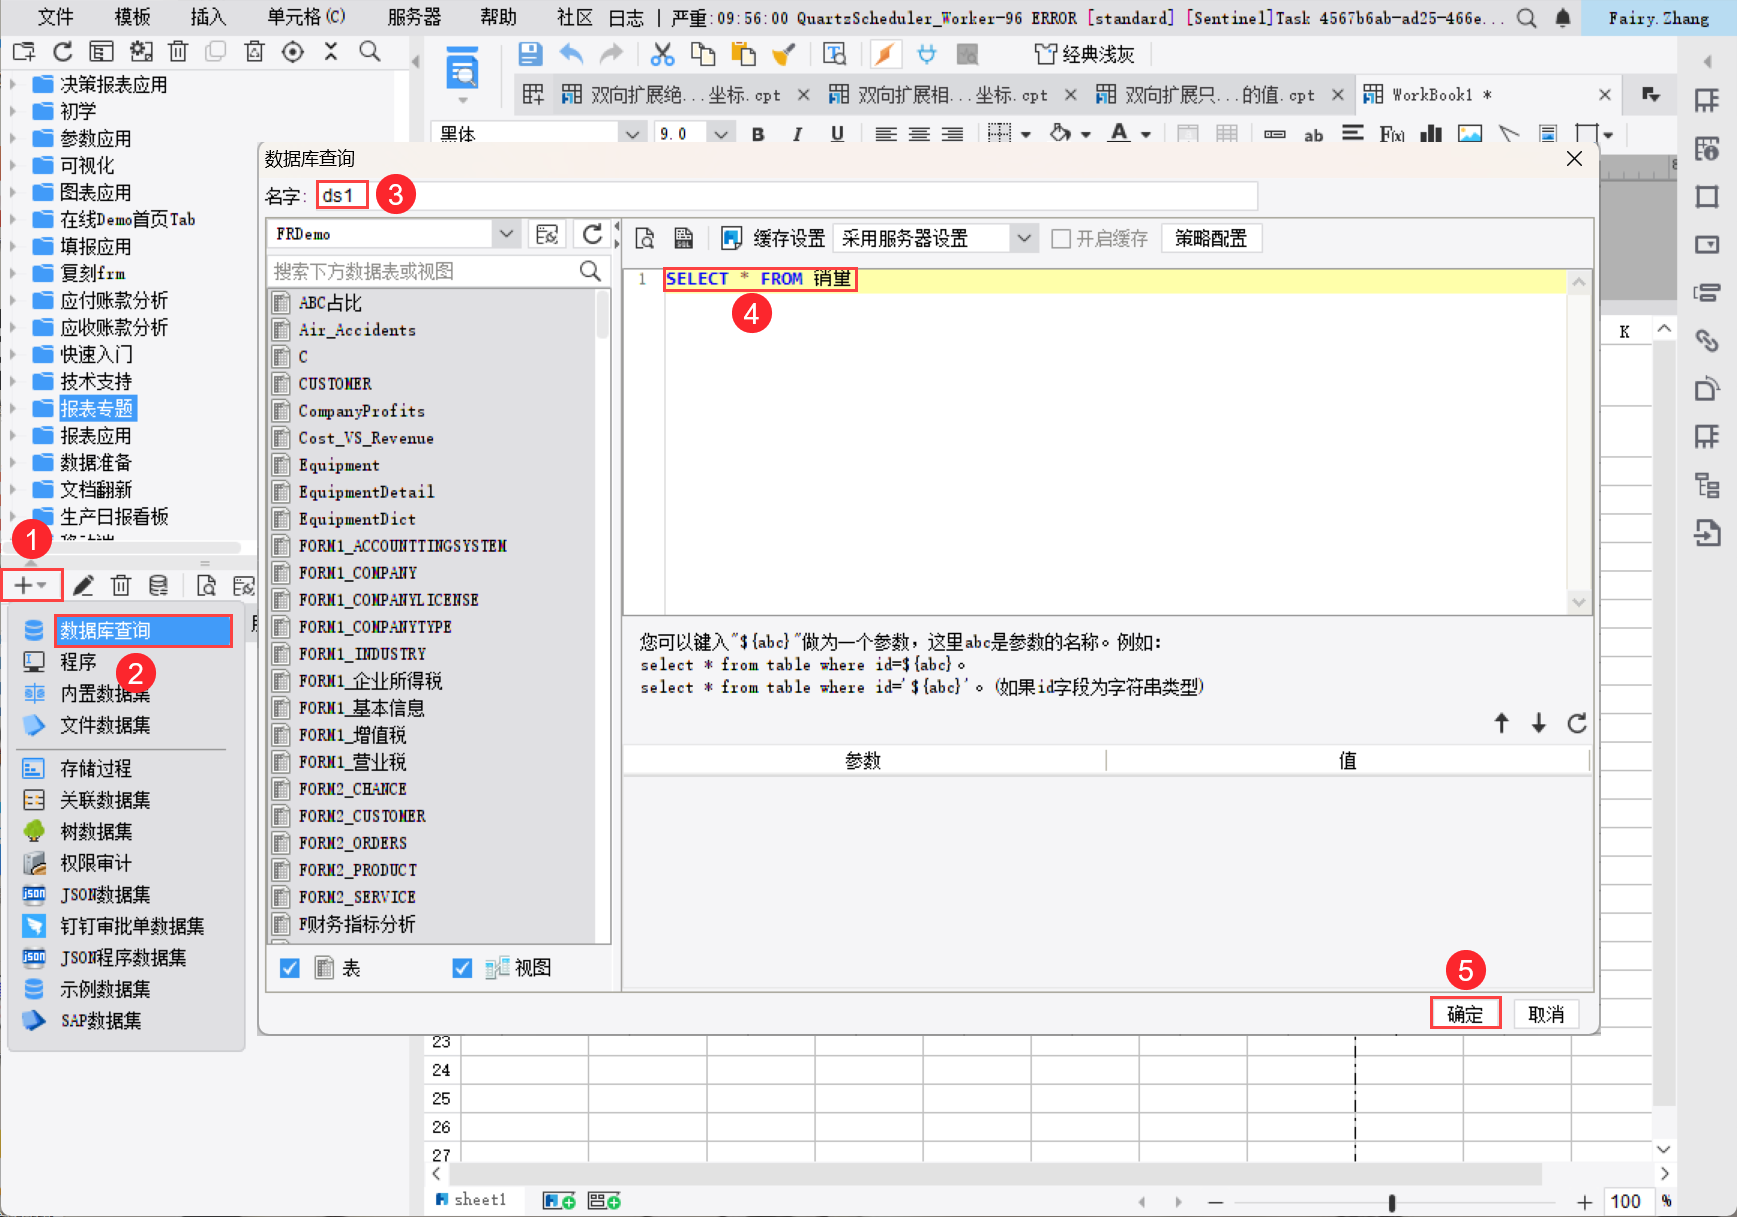Enable the 开启缓存 checkbox
The width and height of the screenshot is (1737, 1217).
[1061, 238]
